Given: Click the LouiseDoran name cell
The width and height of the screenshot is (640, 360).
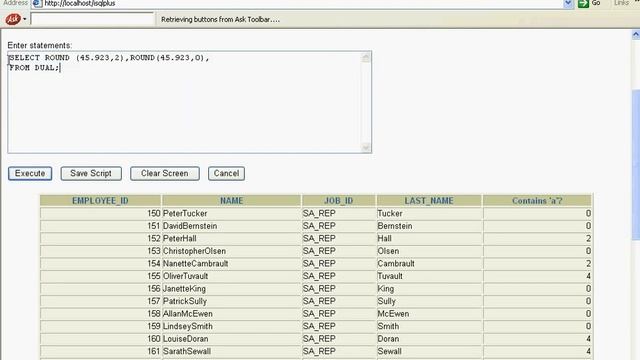Looking at the screenshot, I should click(231, 339).
